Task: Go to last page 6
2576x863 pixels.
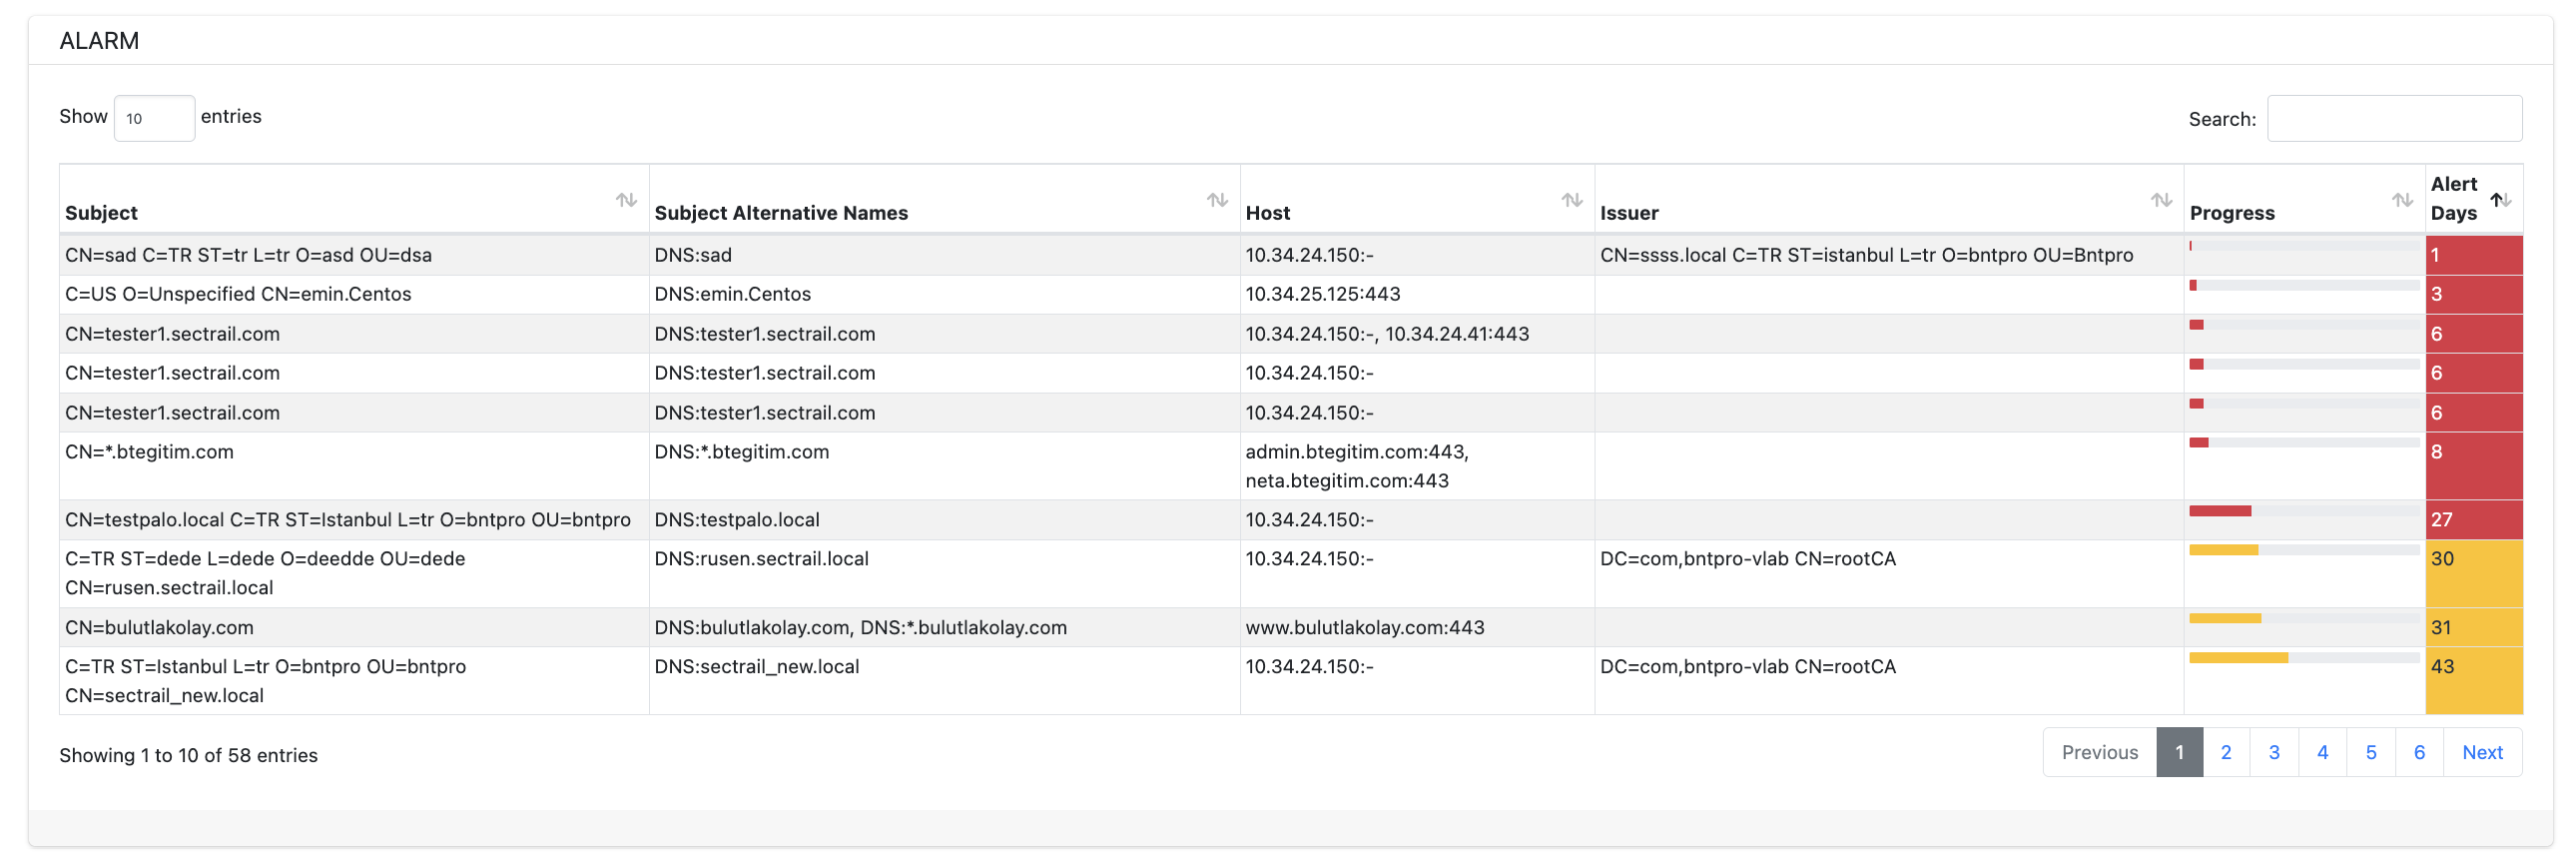Action: click(2419, 752)
